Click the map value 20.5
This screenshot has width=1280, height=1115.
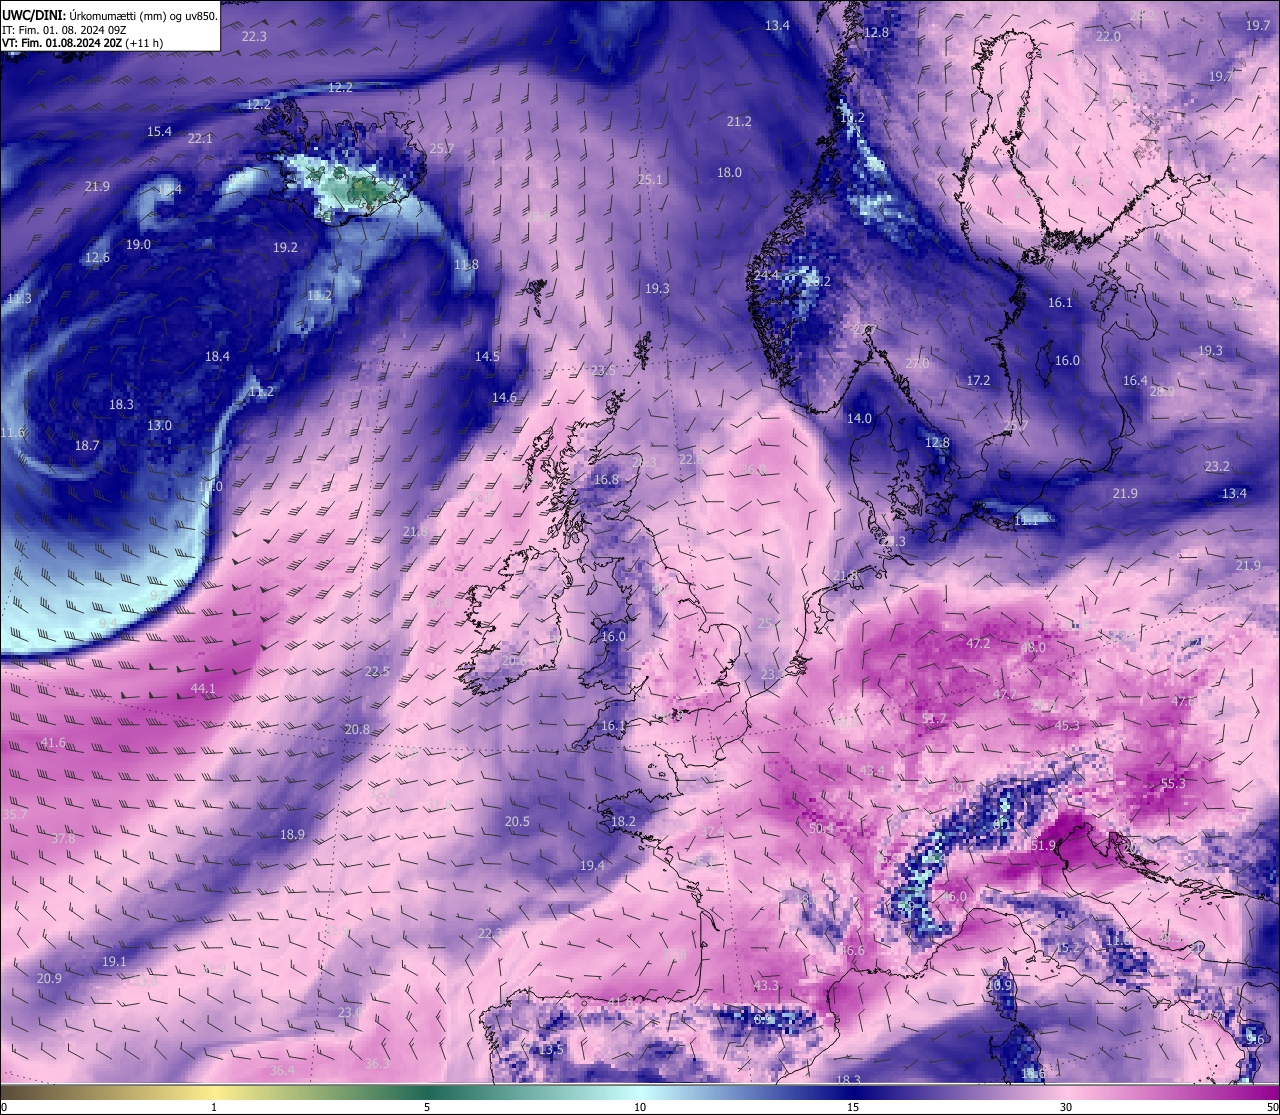pos(517,822)
